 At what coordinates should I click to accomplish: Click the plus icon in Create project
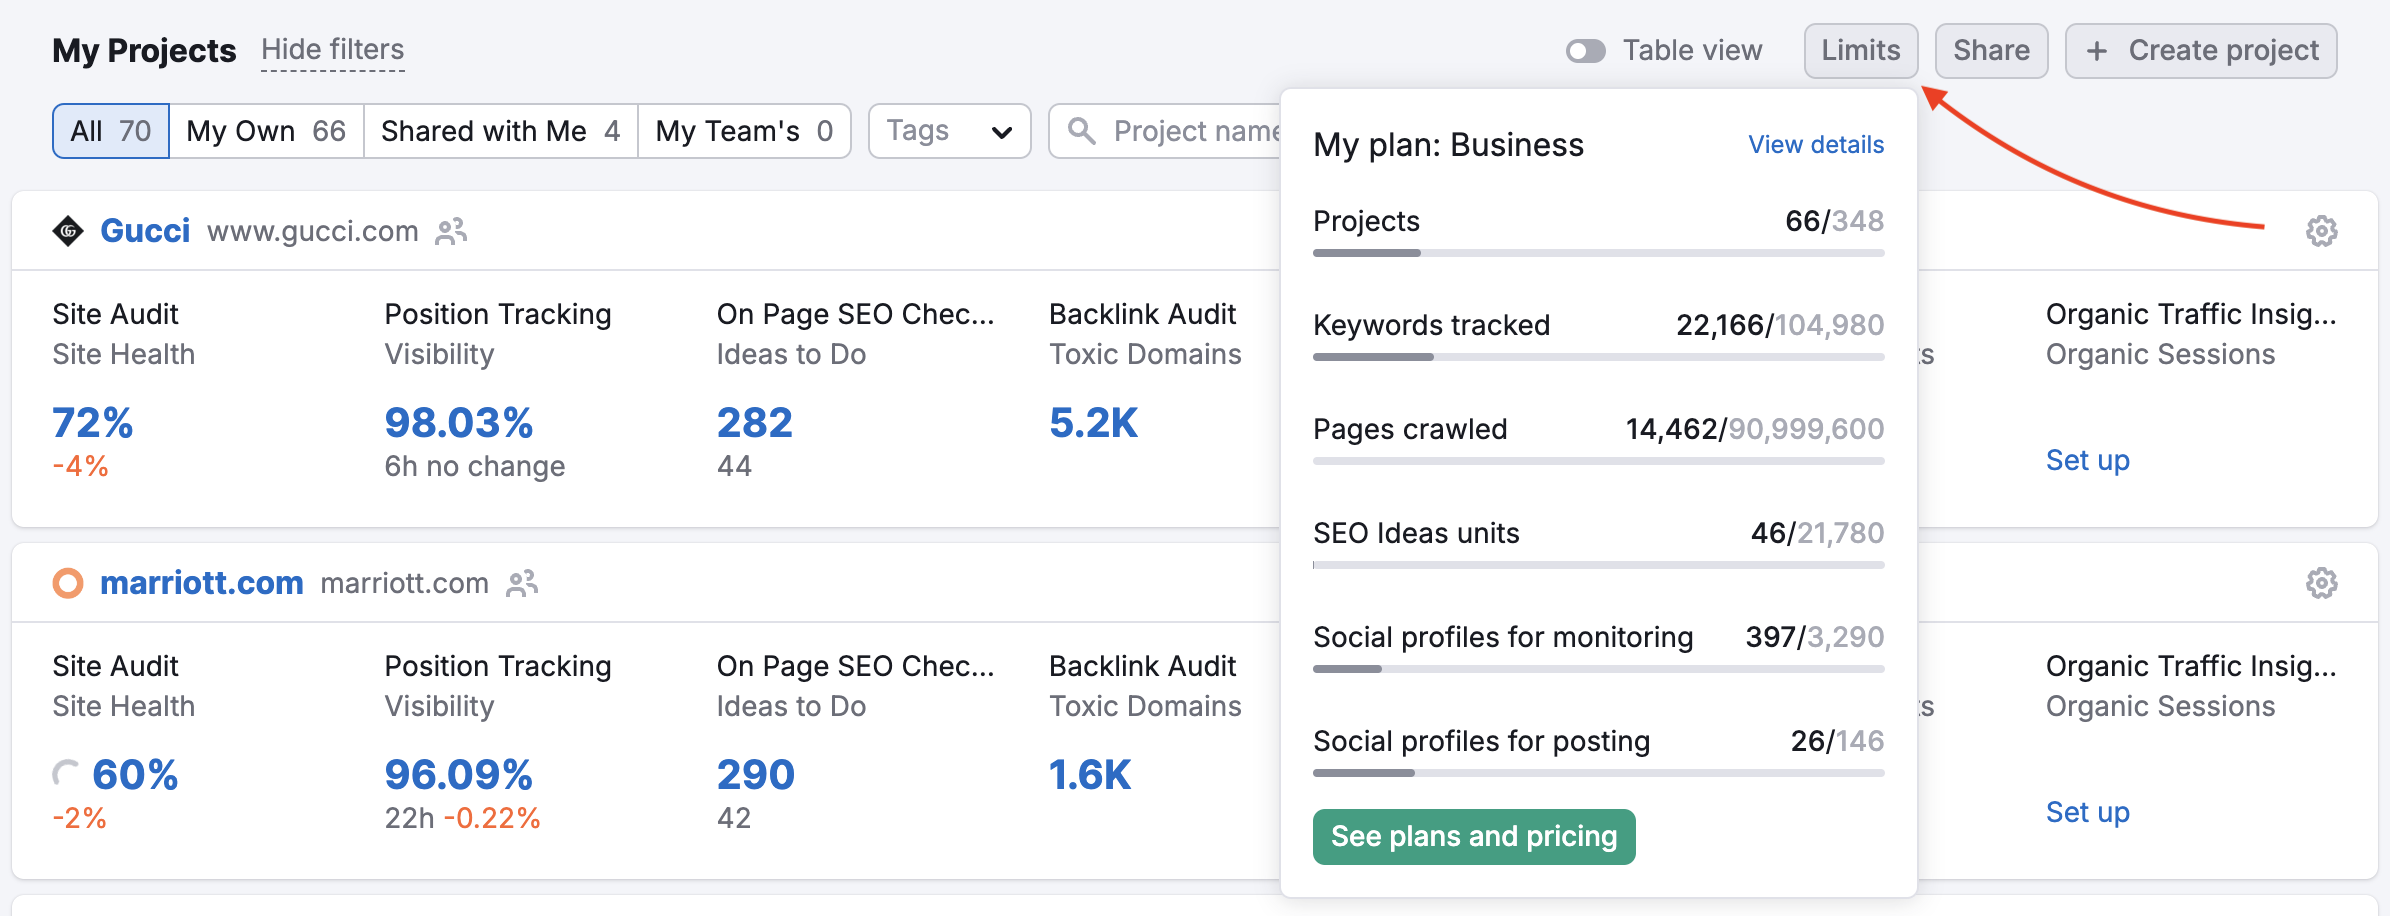[2097, 51]
